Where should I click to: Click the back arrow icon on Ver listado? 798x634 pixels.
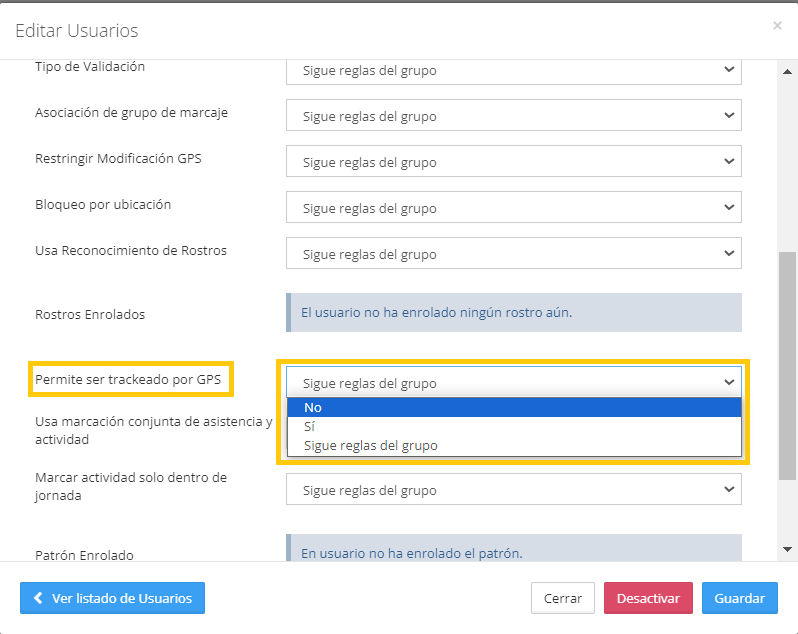(38, 598)
